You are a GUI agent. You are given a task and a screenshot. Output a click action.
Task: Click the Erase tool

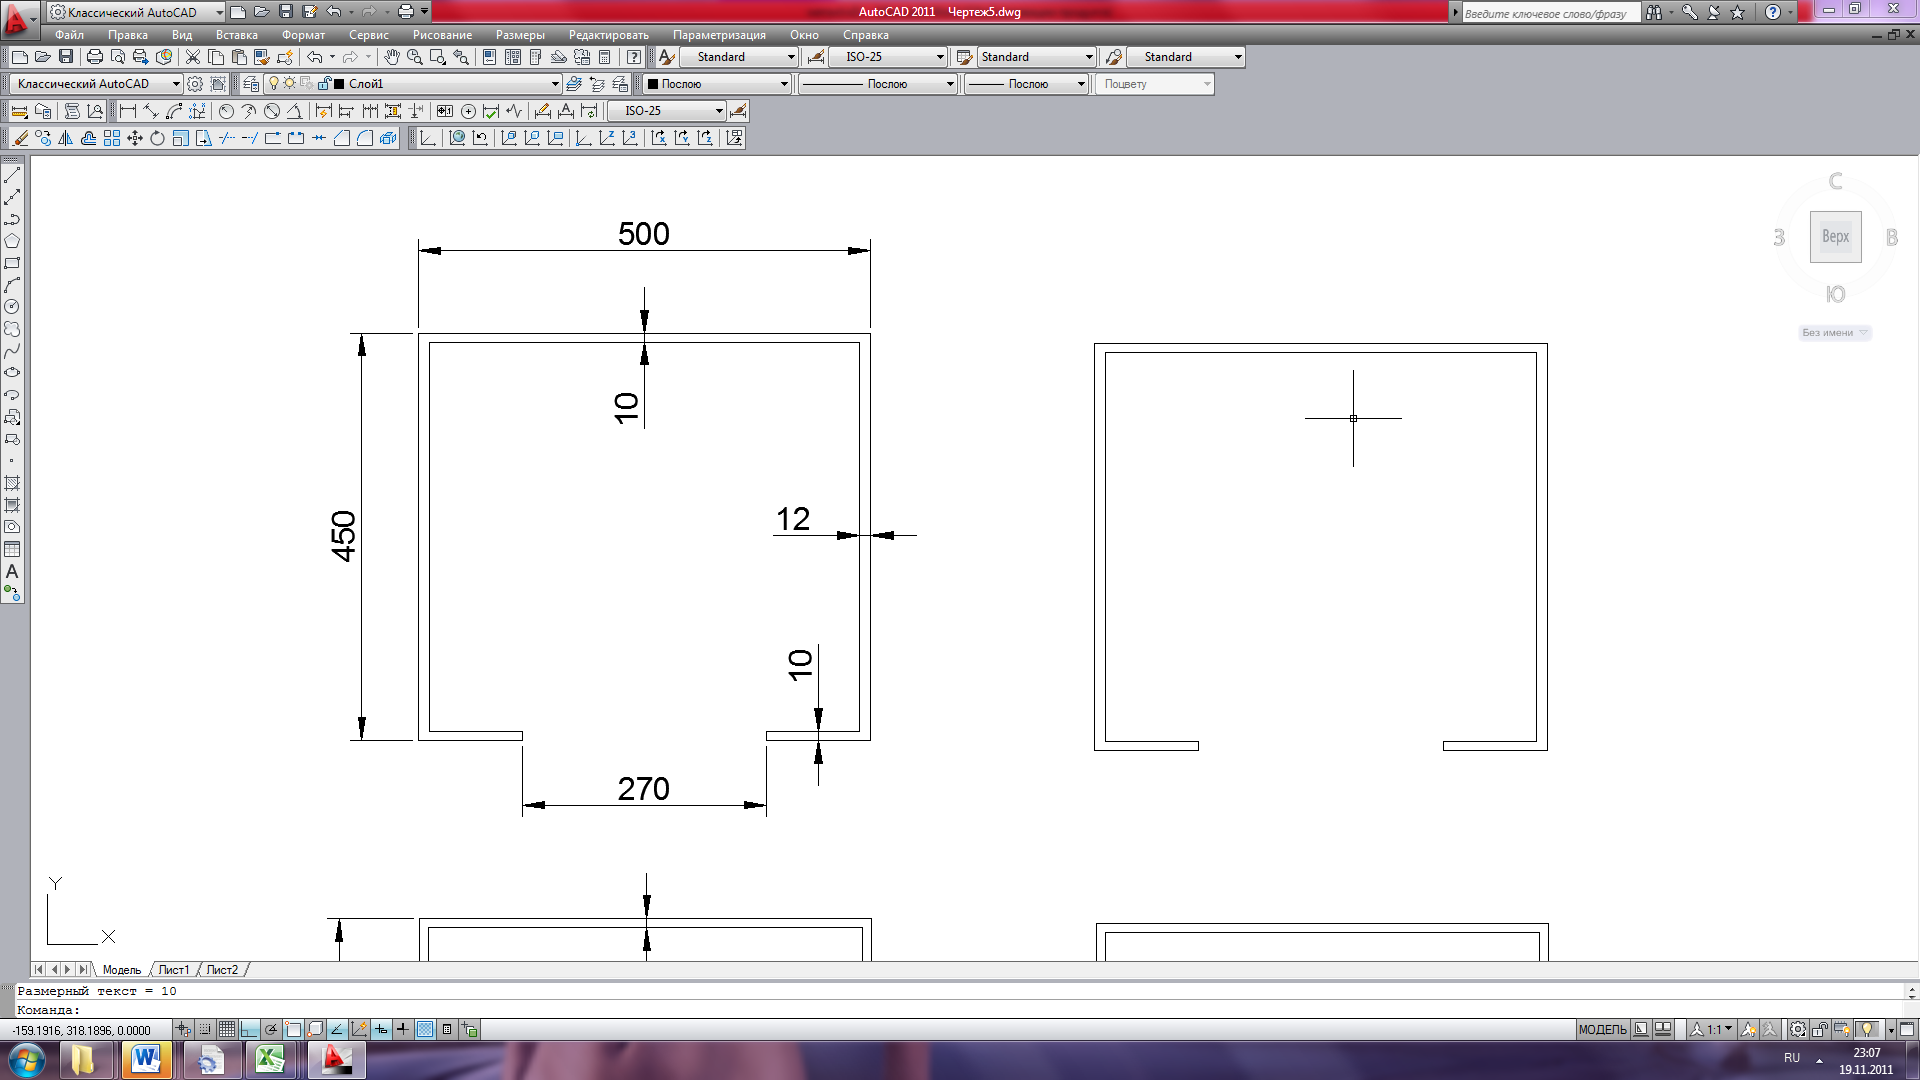click(20, 139)
